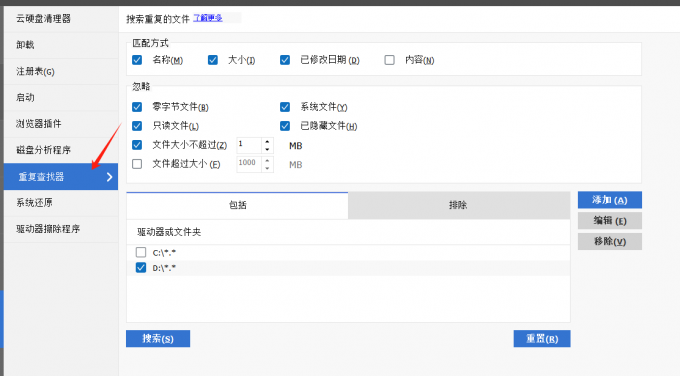This screenshot has width=680, height=376.
Task: Decrease the minimum file size spinner
Action: point(267,149)
